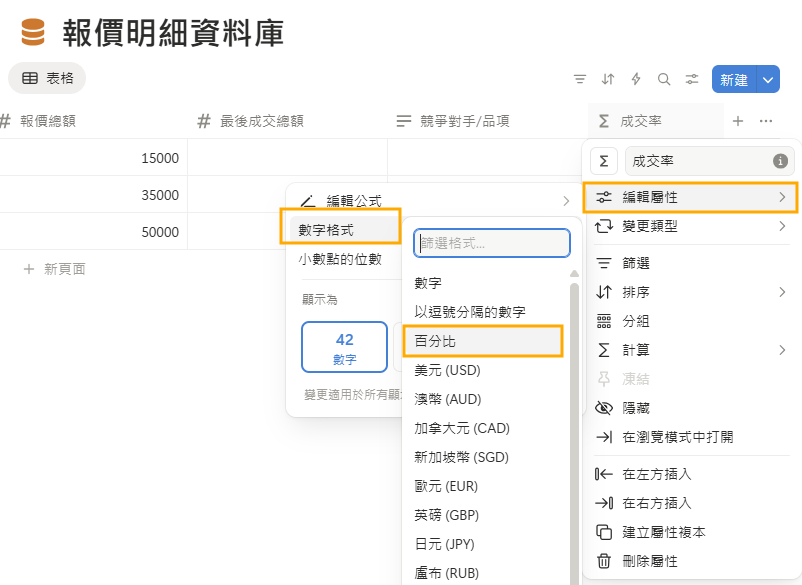Open view settings sliders icon
This screenshot has width=802, height=585.
pos(692,79)
